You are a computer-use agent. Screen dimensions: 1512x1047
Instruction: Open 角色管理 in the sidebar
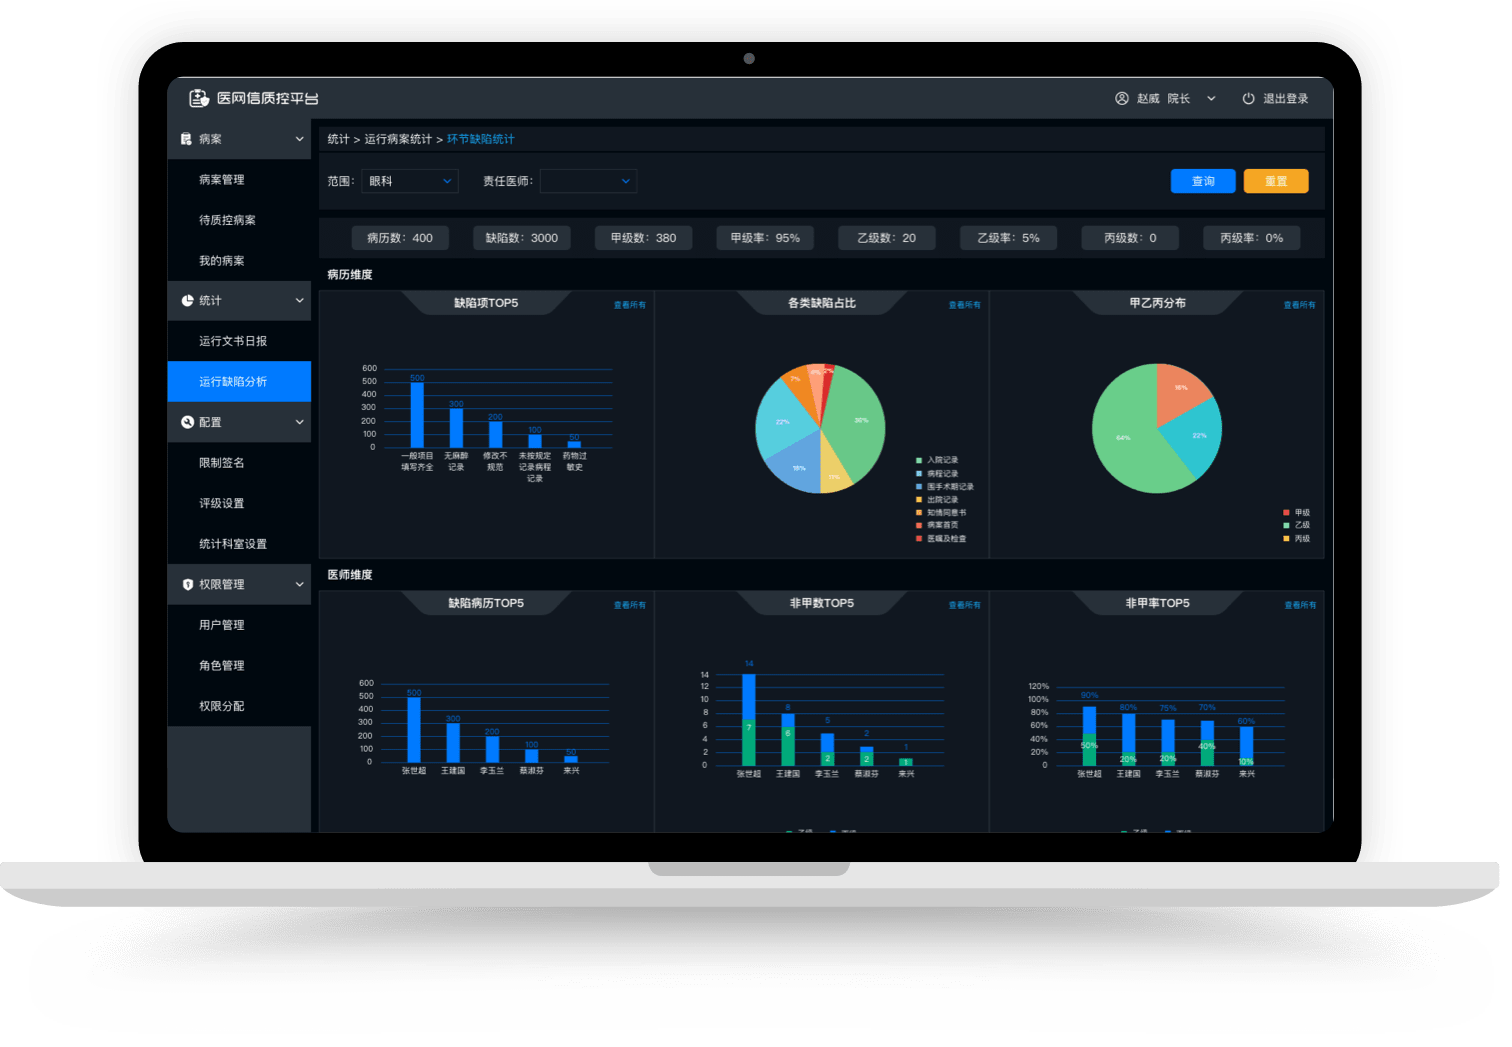[239, 665]
